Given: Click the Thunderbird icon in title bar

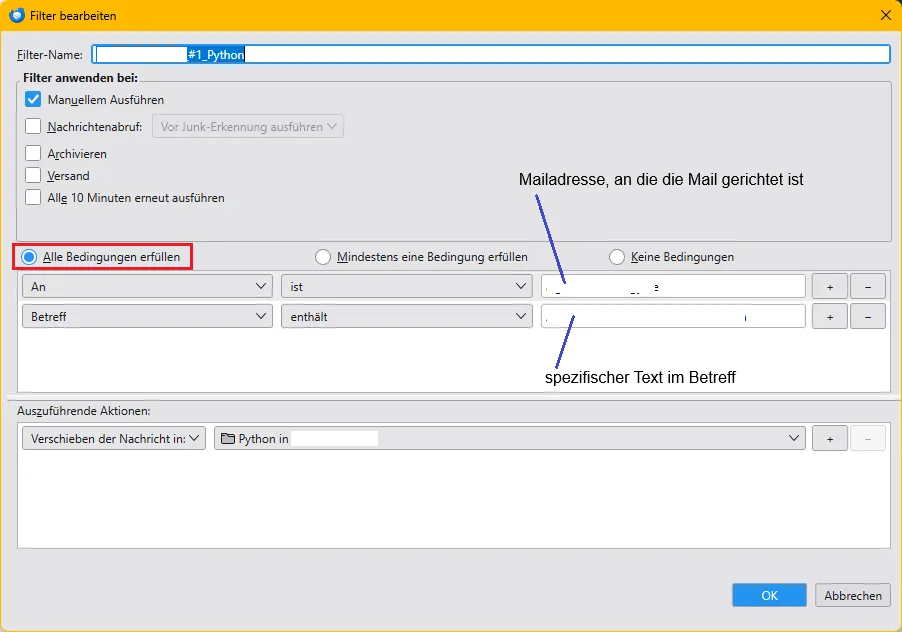Looking at the screenshot, I should click(17, 15).
